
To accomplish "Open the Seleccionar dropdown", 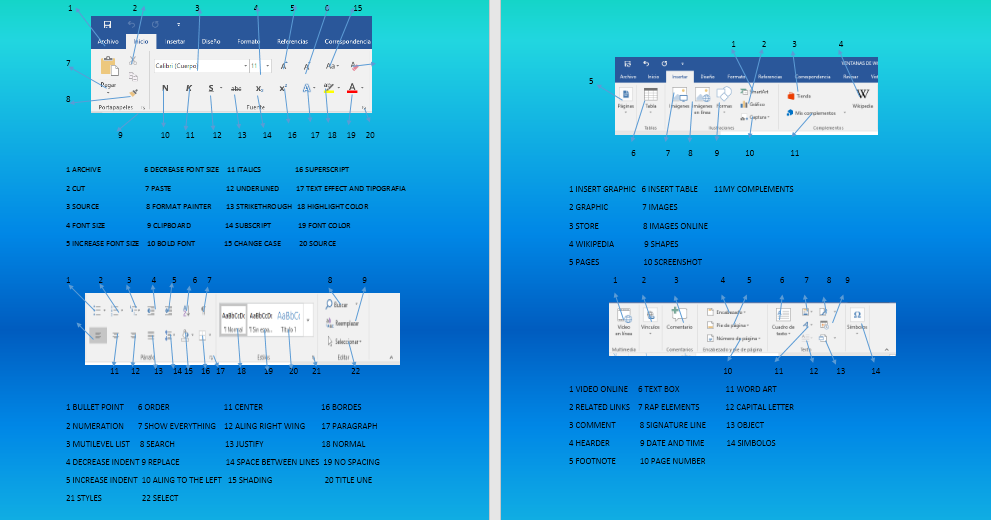I will [x=344, y=342].
